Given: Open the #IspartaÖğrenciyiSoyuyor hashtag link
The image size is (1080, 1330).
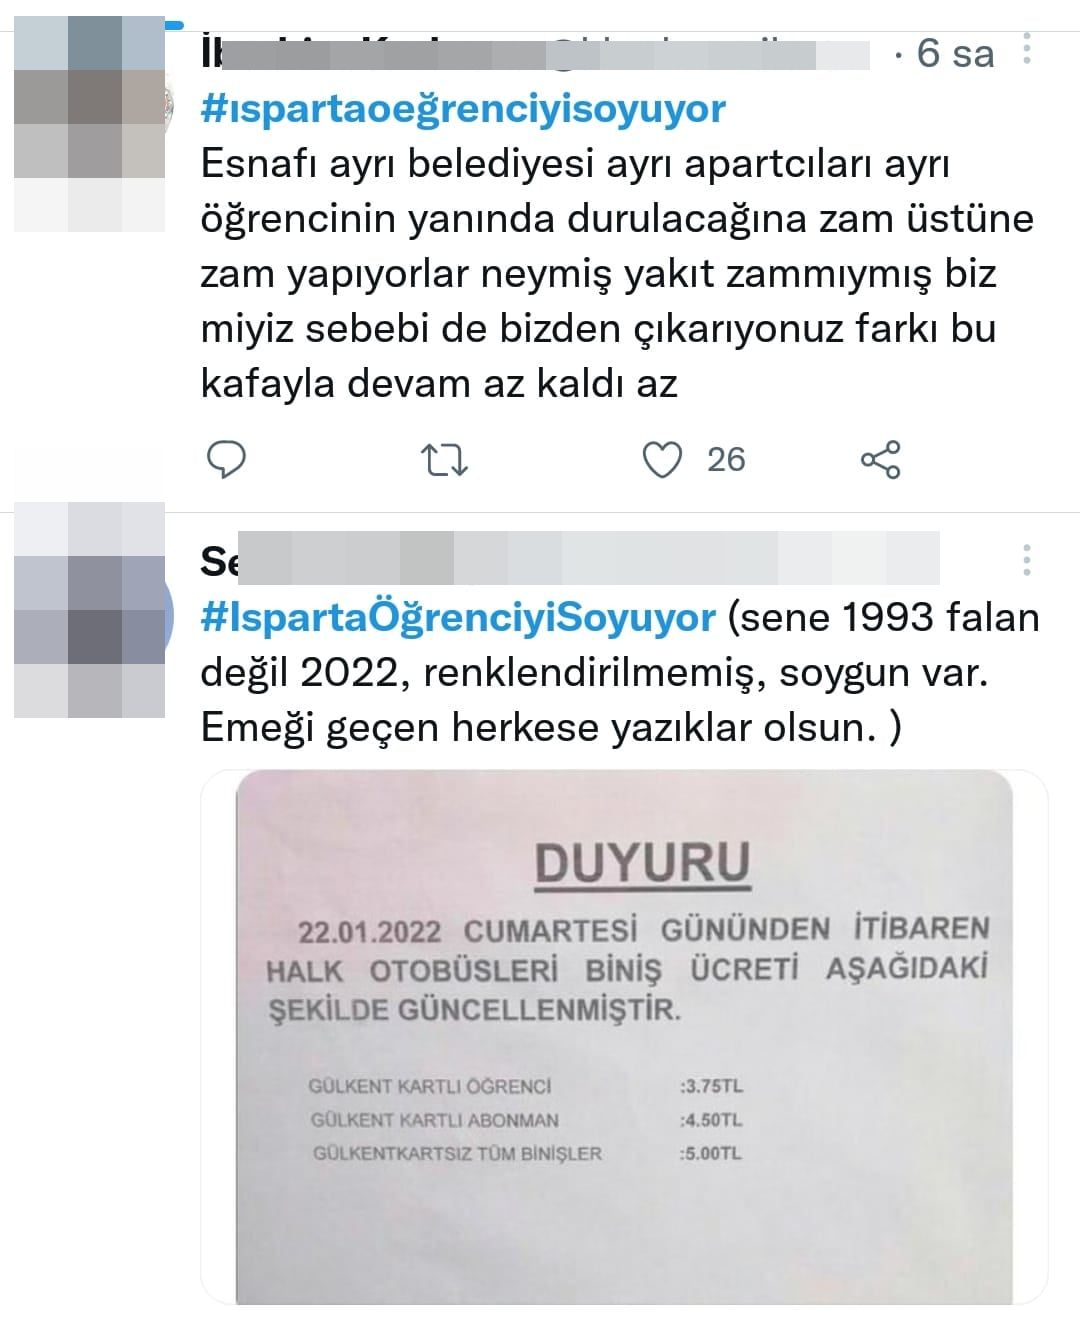Looking at the screenshot, I should point(458,617).
